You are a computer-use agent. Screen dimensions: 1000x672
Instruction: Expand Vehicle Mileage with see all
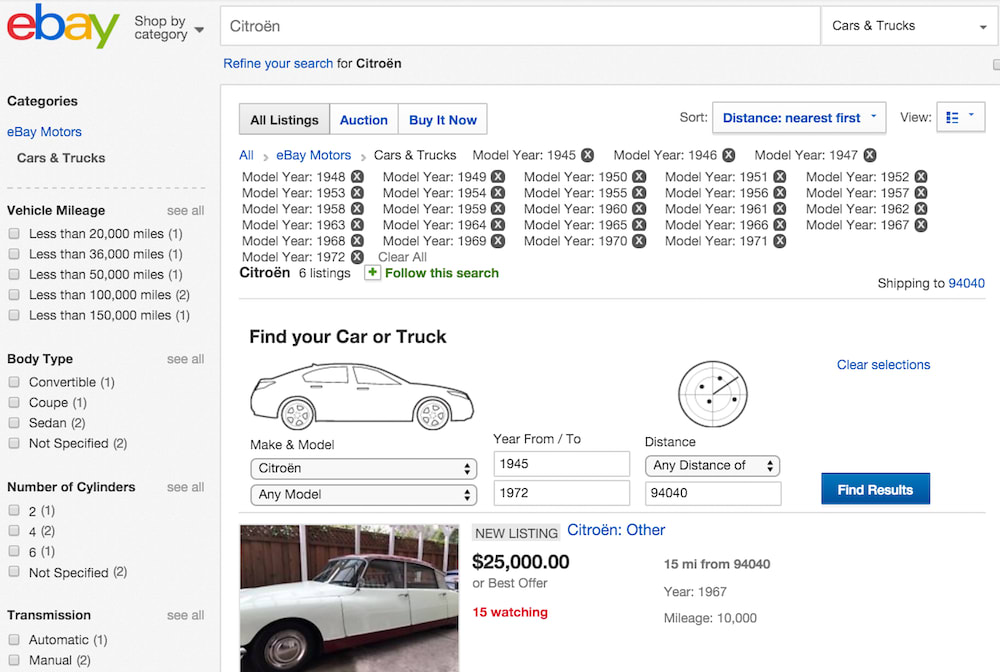pyautogui.click(x=186, y=210)
